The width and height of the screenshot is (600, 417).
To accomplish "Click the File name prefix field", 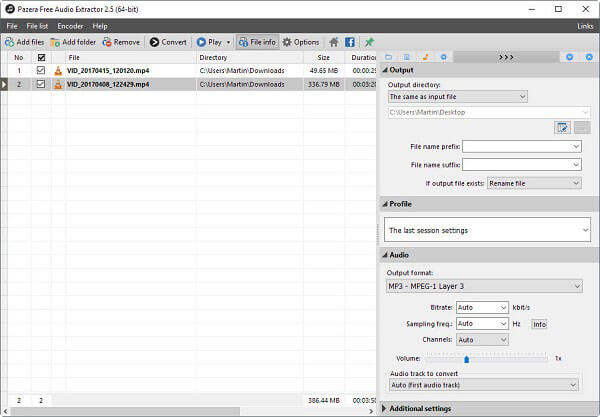I will (x=521, y=146).
